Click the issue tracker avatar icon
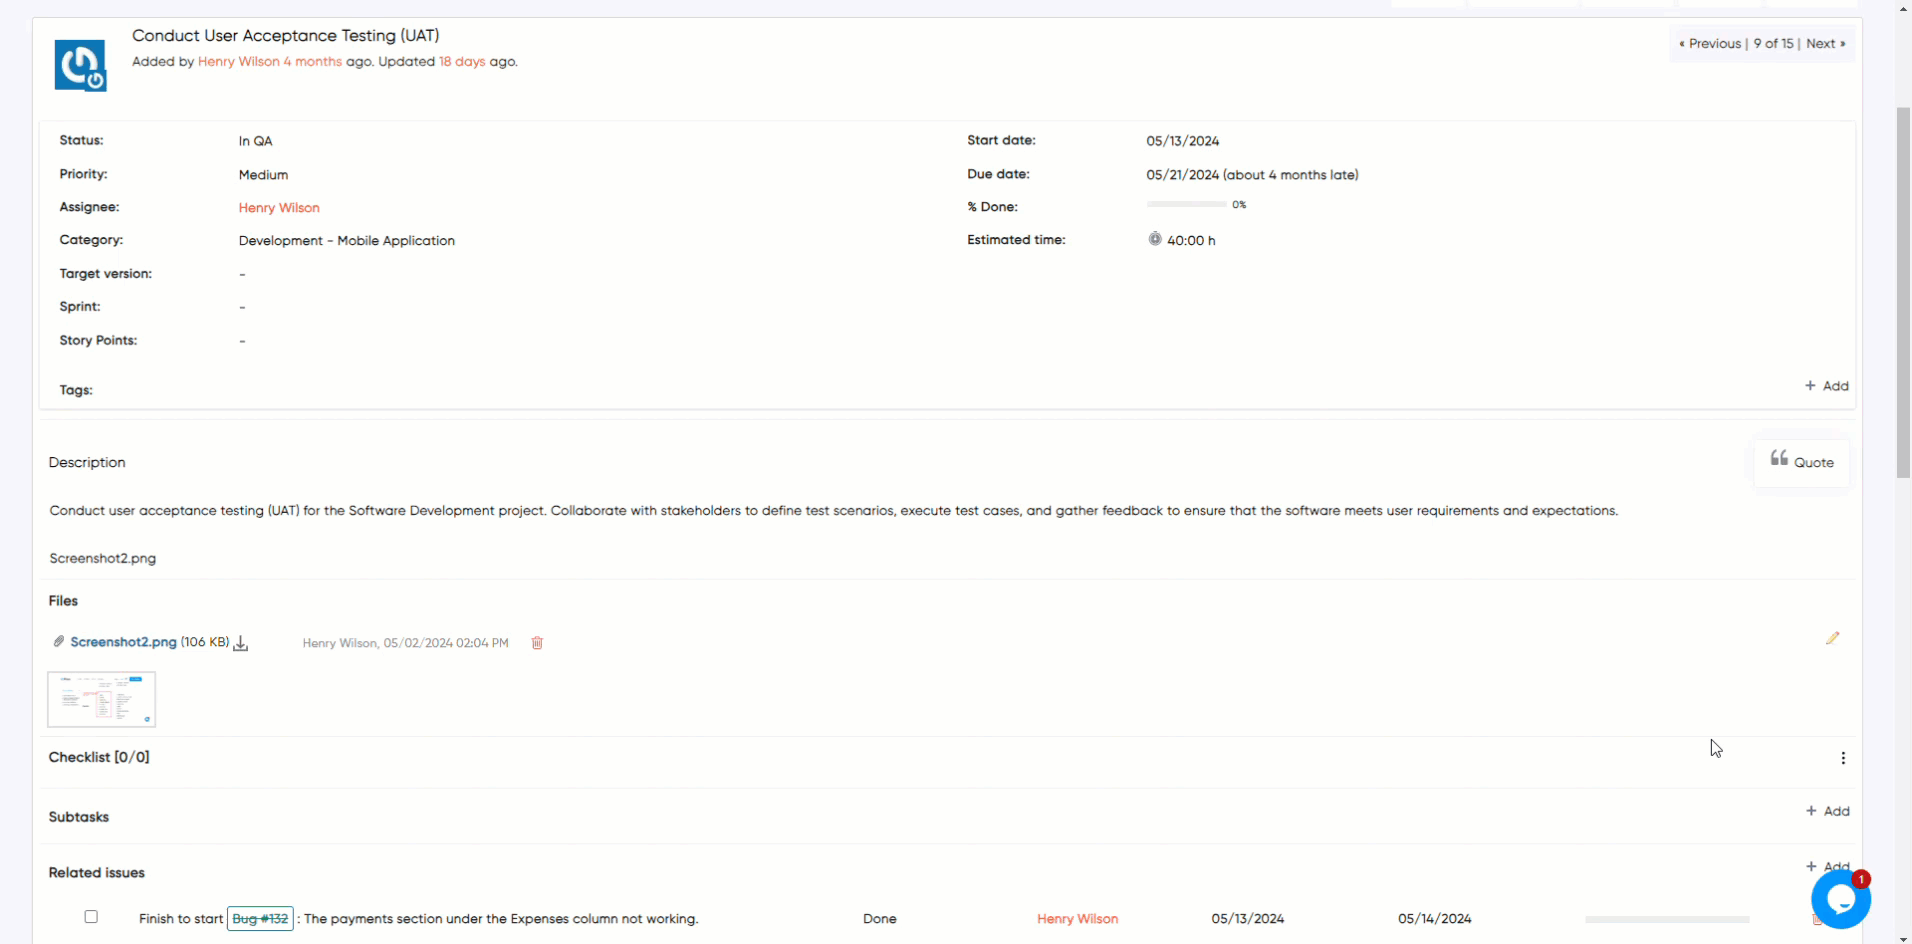Viewport: 1912px width, 944px height. [80, 65]
